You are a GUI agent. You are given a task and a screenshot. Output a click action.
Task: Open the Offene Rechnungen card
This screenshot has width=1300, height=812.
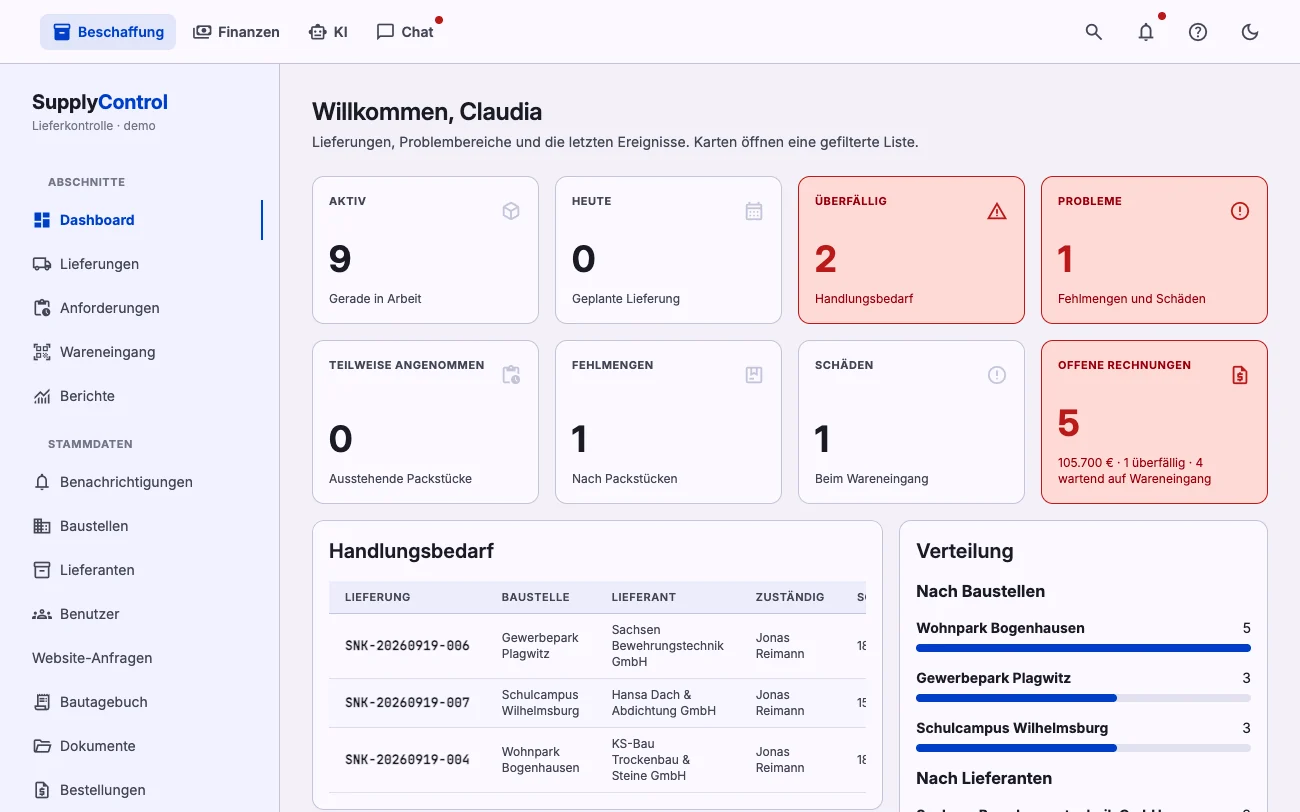pyautogui.click(x=1154, y=422)
